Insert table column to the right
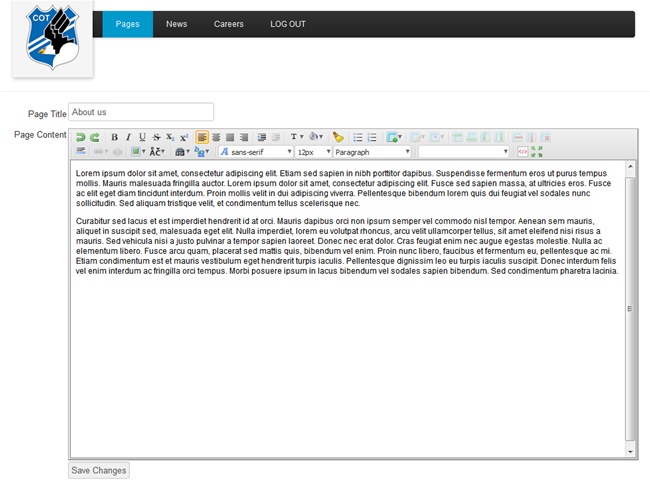This screenshot has width=650, height=497. pos(499,137)
